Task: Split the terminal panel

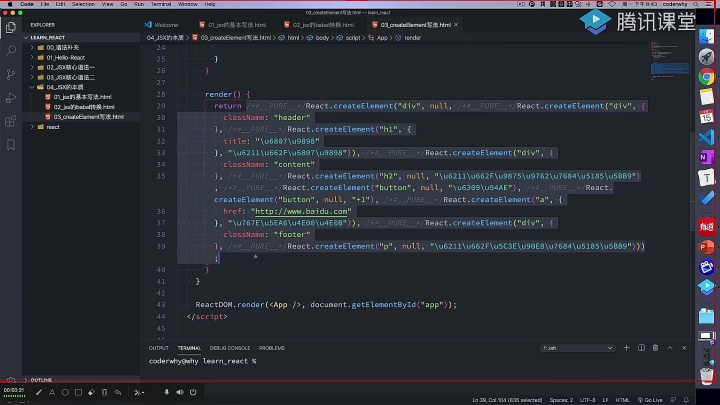Action: tap(641, 348)
